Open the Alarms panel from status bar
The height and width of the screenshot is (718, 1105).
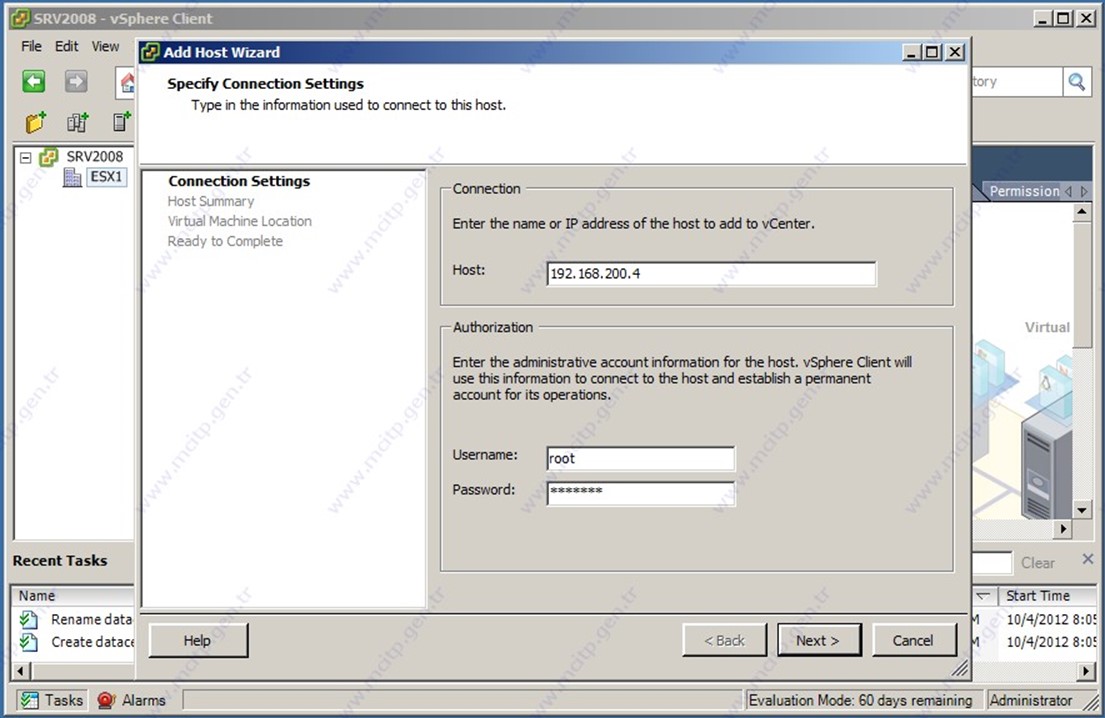click(132, 700)
